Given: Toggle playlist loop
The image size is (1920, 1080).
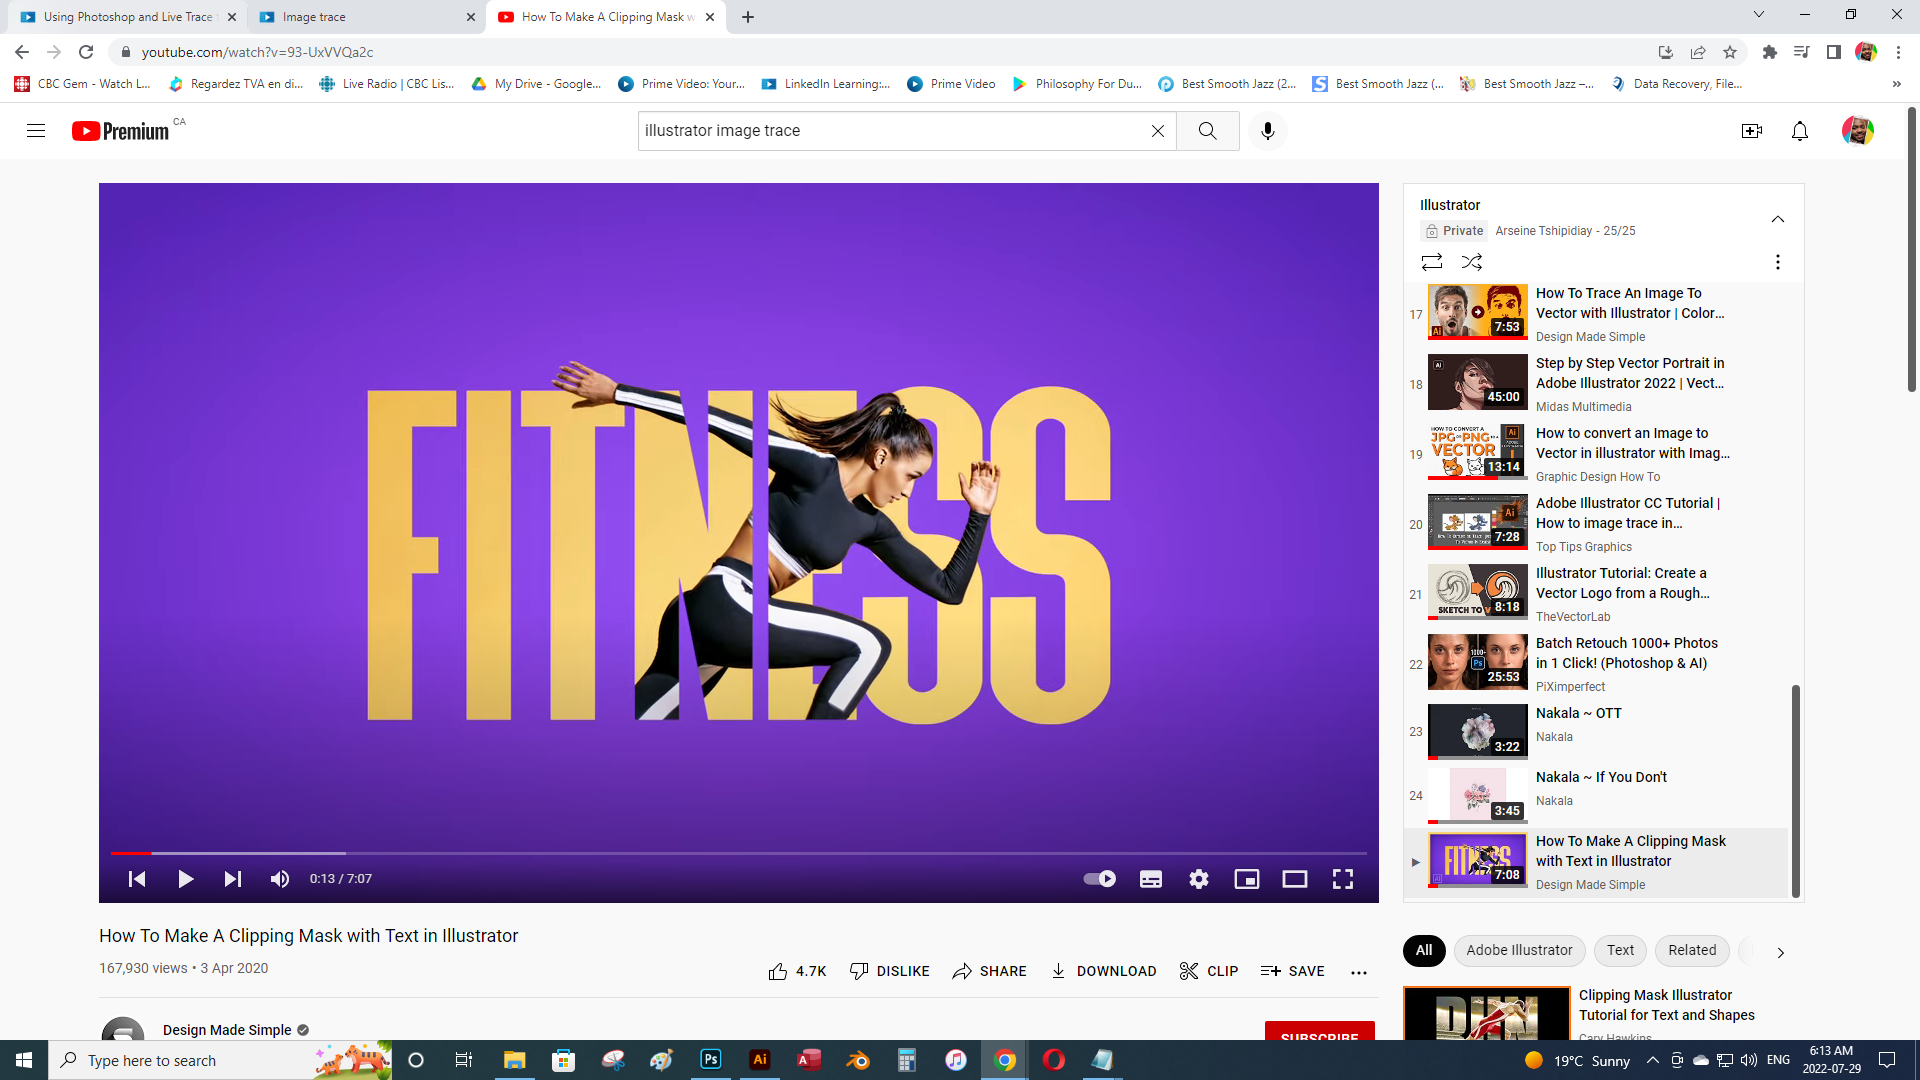Looking at the screenshot, I should (1431, 262).
